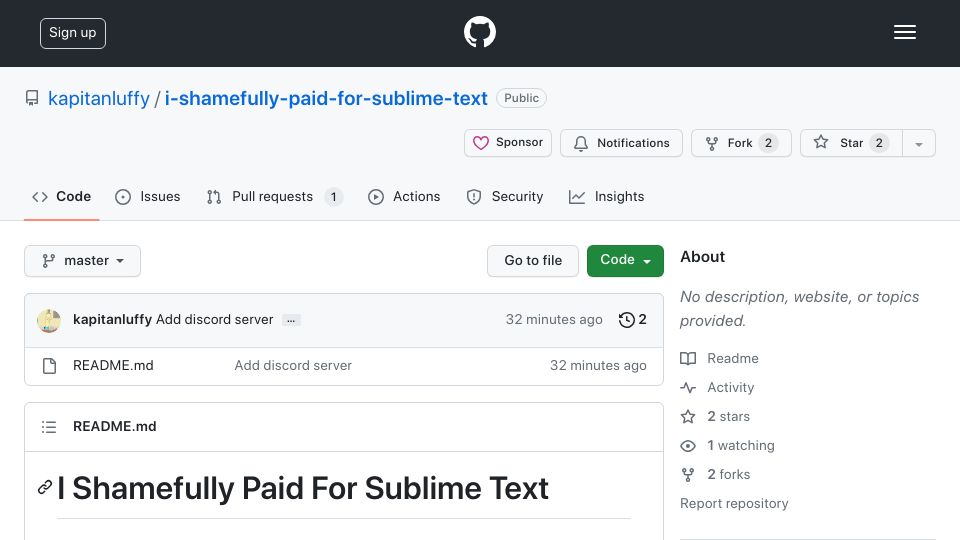Click the README.md header title
Screen dimensions: 960x540
pyautogui.click(x=114, y=427)
